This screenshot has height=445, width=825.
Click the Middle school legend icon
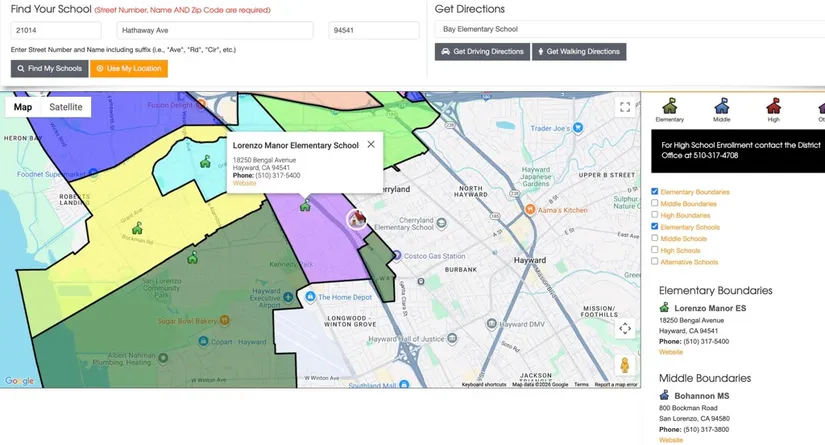[x=721, y=106]
